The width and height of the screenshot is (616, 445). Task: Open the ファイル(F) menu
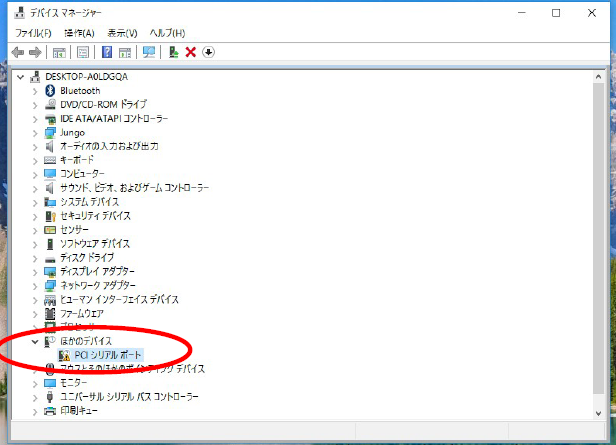(x=32, y=33)
